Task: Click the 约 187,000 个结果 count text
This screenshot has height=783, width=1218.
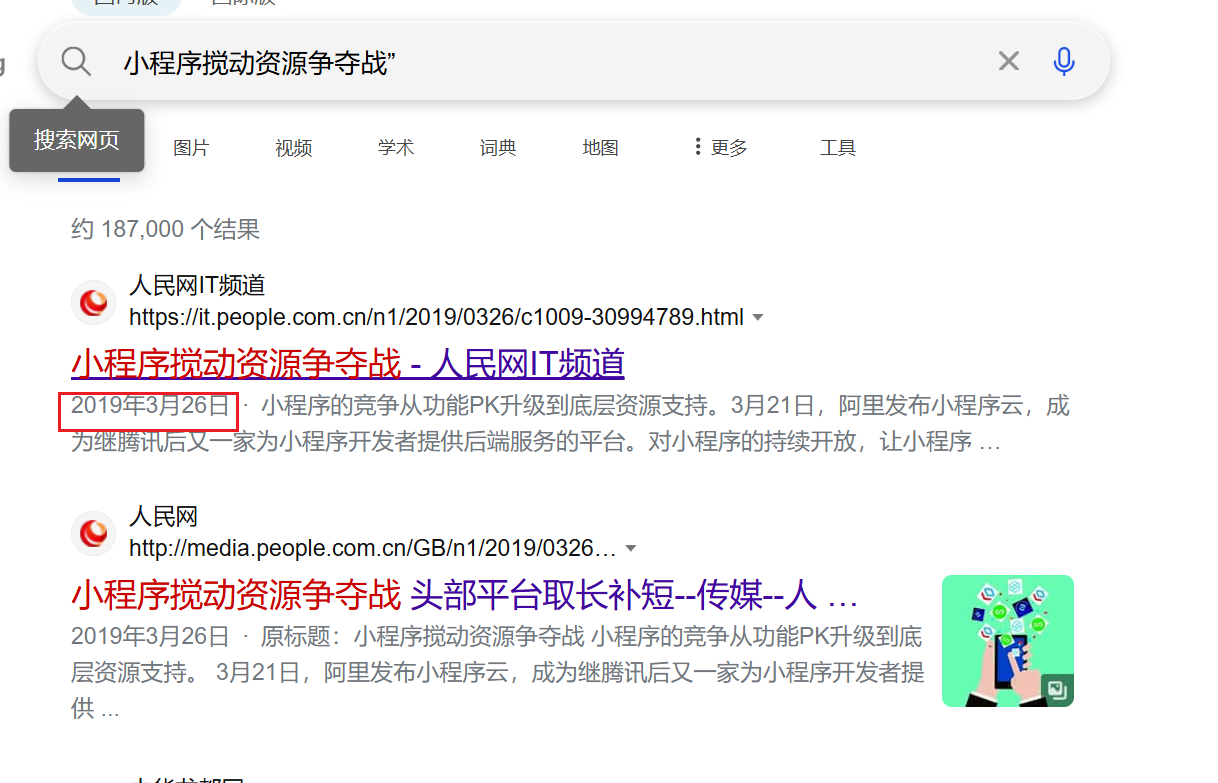Action: (x=166, y=230)
